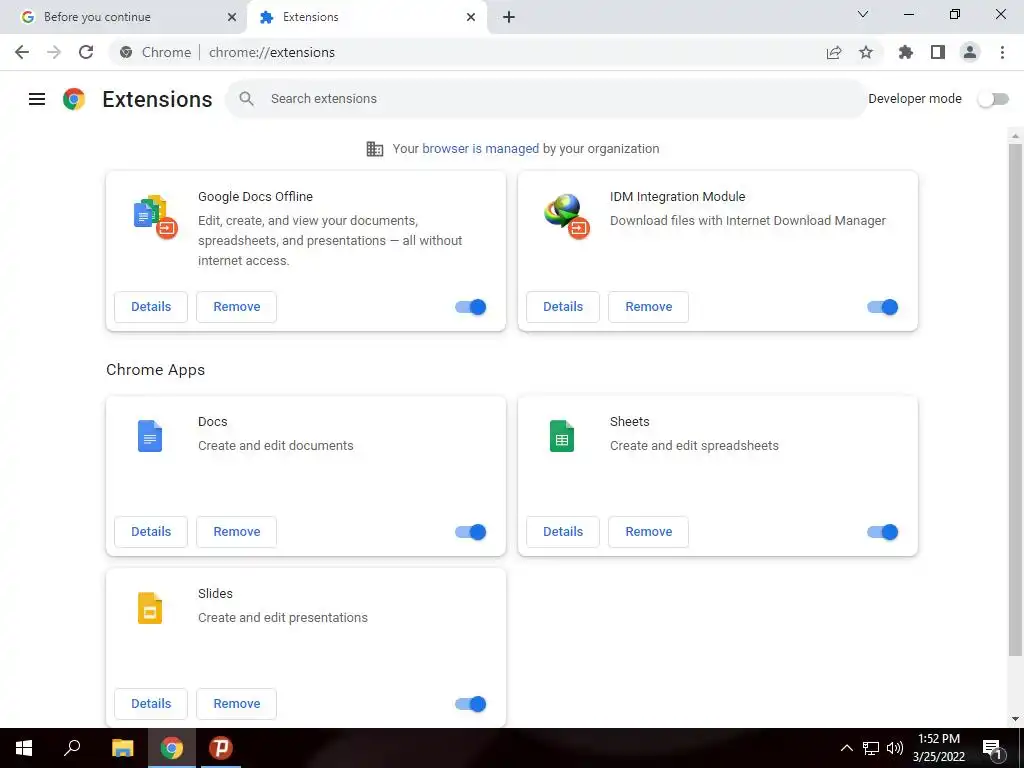The width and height of the screenshot is (1024, 768).
Task: Click the taskbar clock and date
Action: [x=938, y=748]
